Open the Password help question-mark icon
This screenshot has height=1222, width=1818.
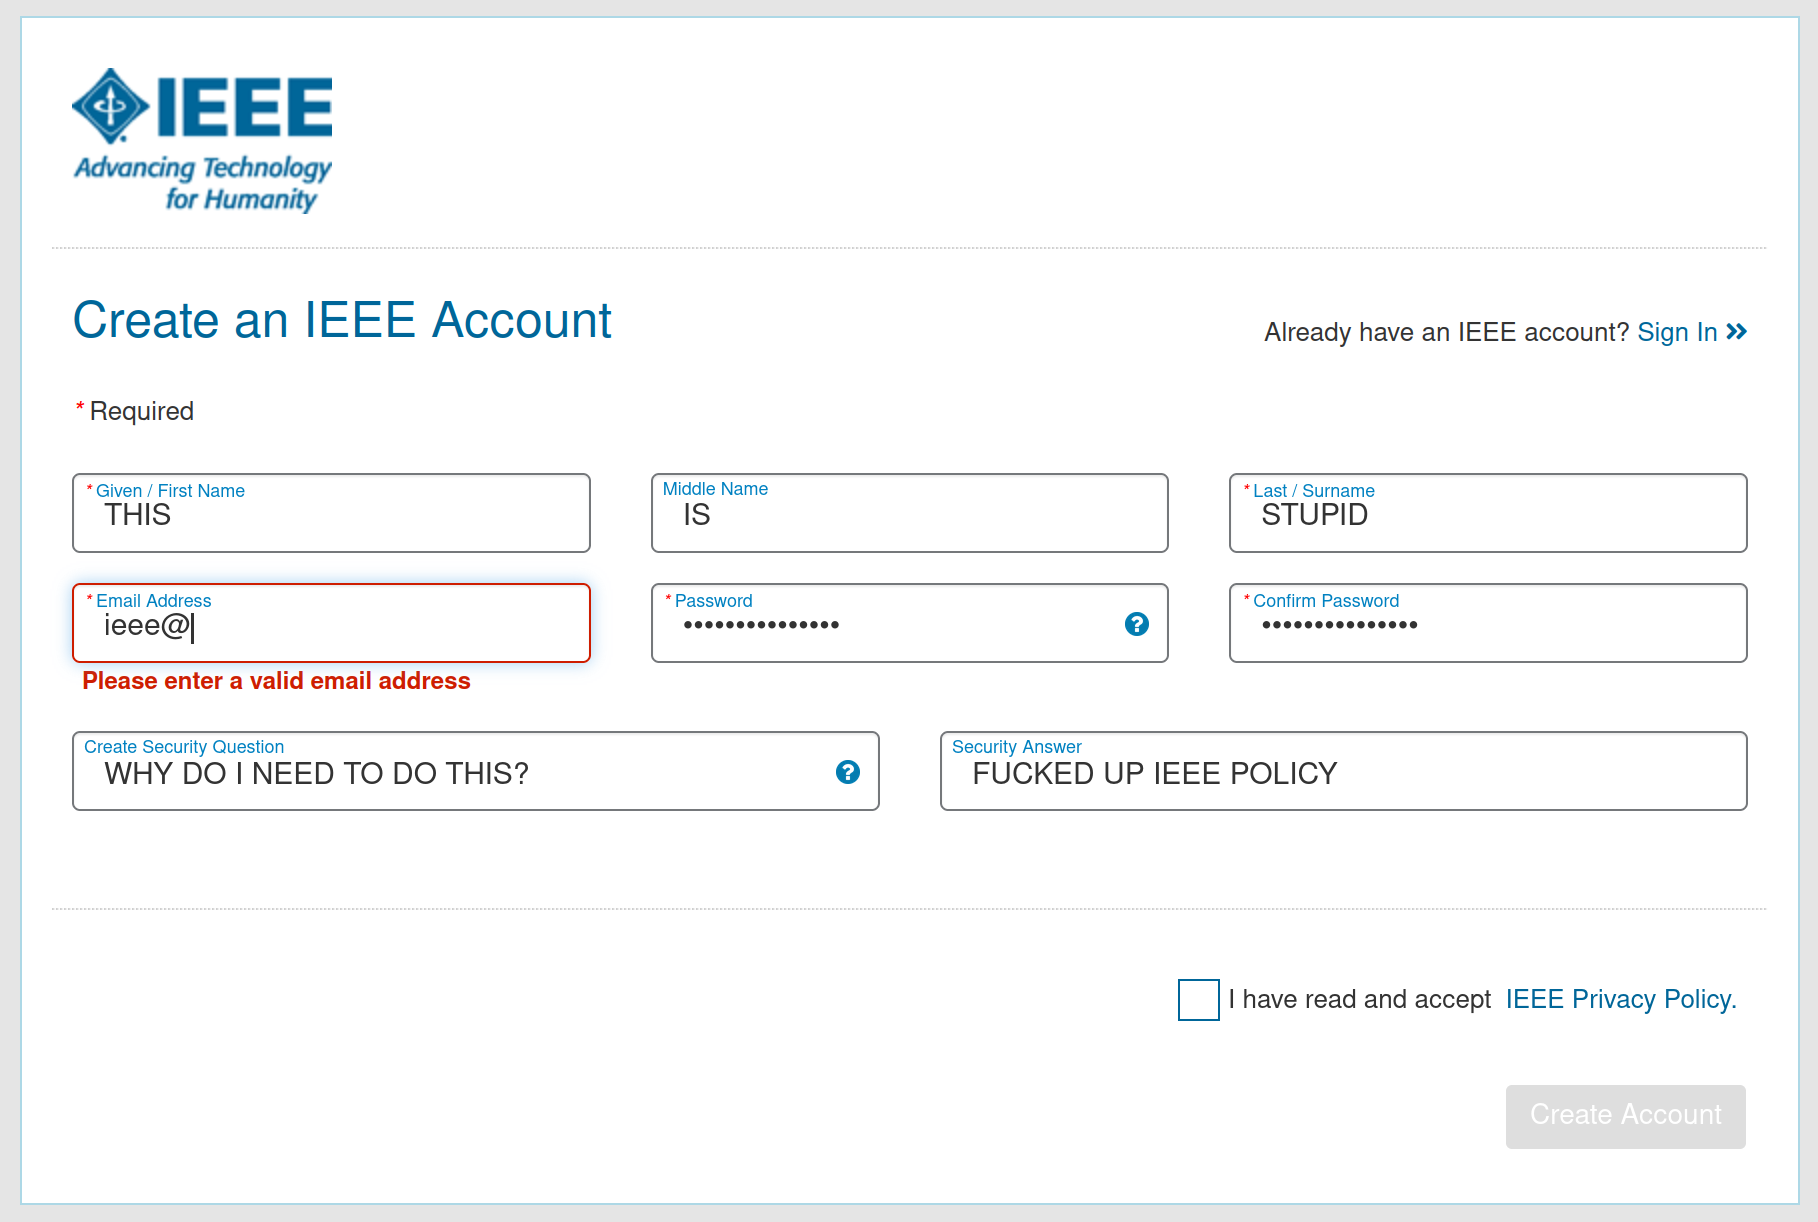pyautogui.click(x=1136, y=624)
